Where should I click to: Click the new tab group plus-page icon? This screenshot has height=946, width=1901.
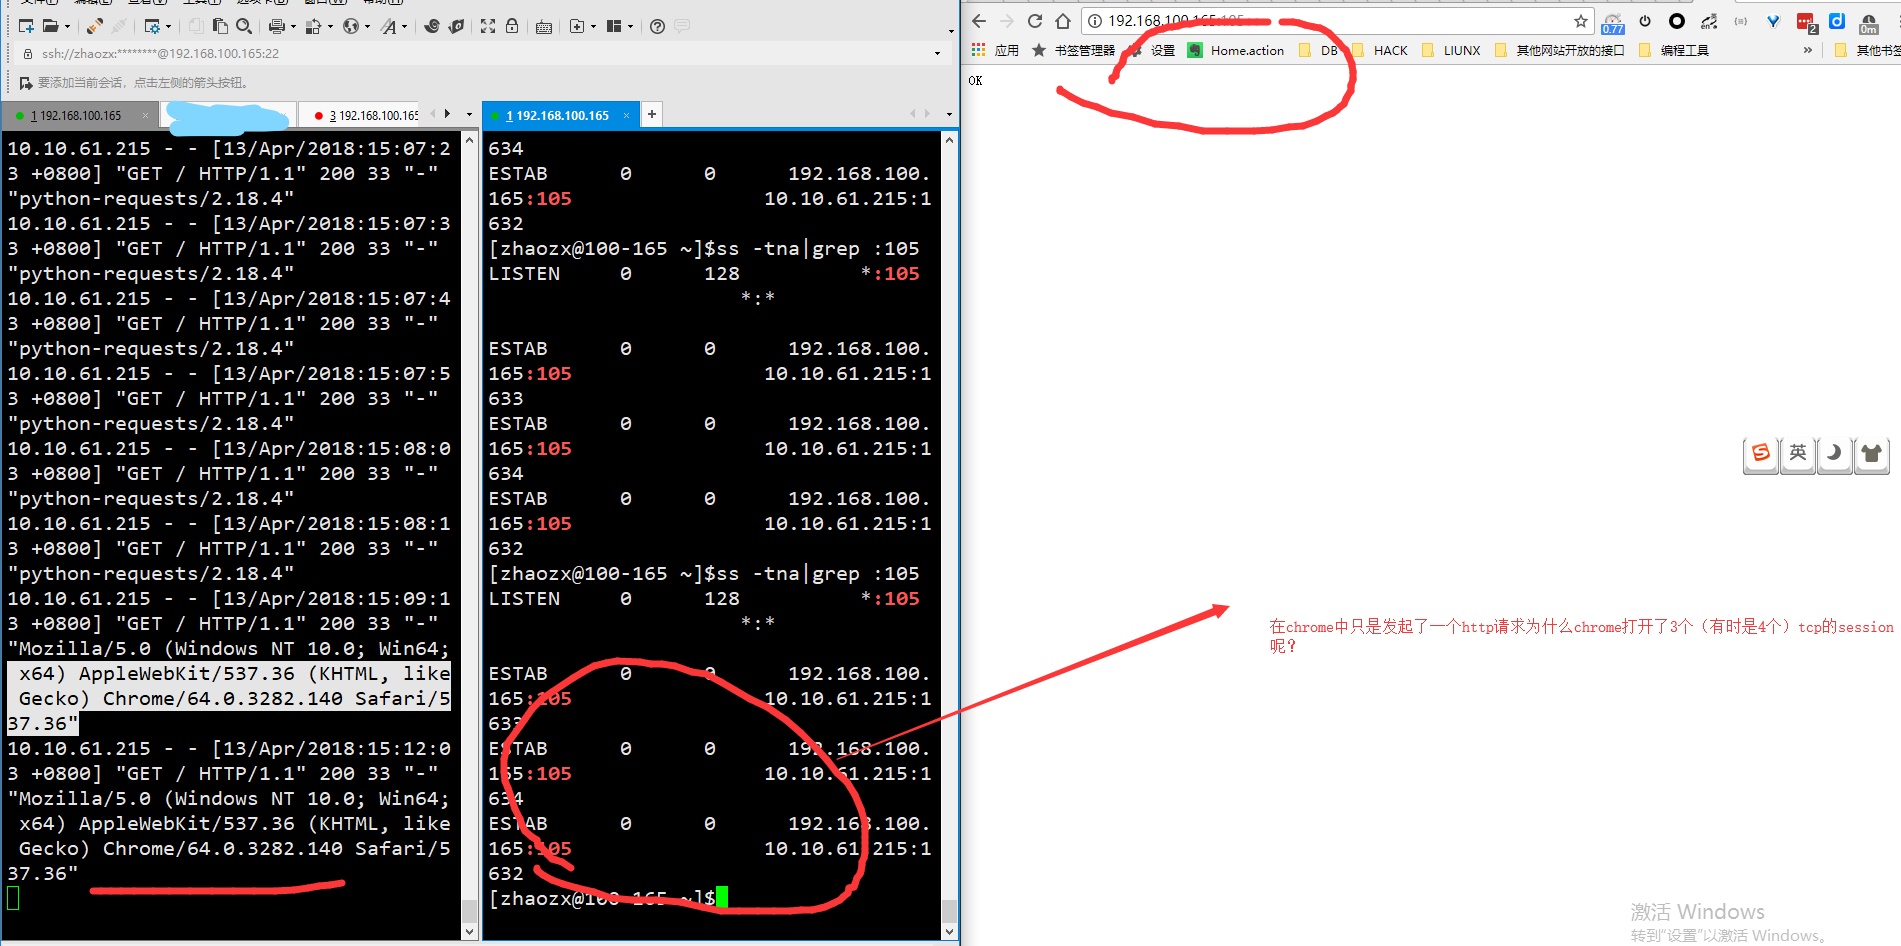point(576,26)
